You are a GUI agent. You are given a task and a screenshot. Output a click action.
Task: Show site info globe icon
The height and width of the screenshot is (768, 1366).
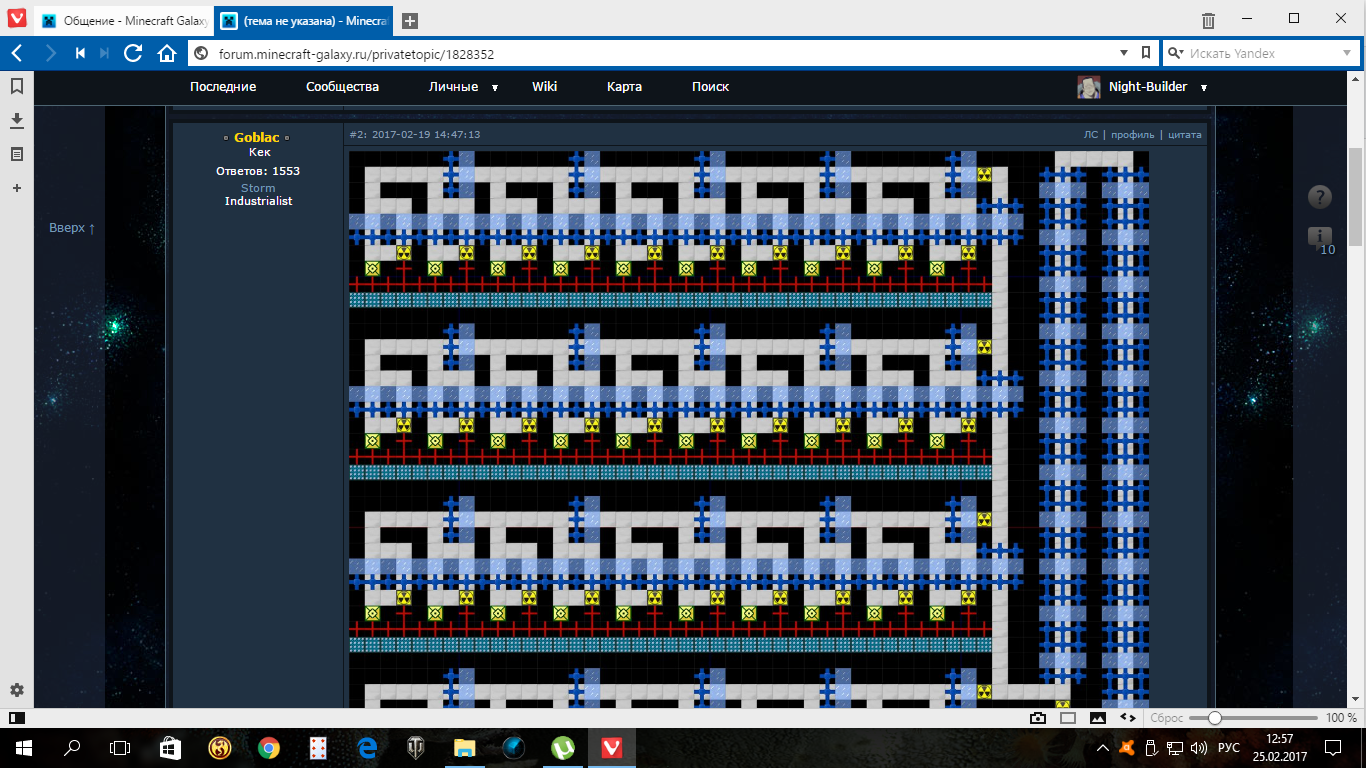click(200, 54)
